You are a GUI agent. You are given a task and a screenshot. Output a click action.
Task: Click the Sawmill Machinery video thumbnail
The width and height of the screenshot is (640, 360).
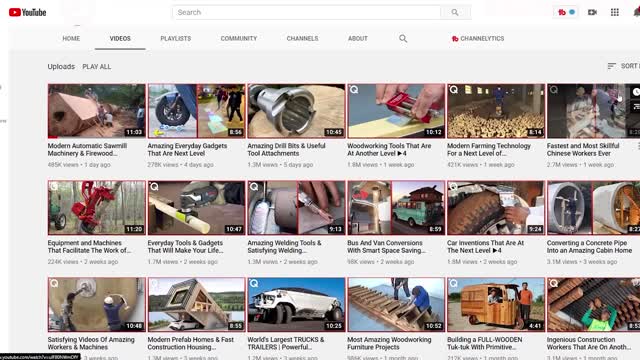96,111
